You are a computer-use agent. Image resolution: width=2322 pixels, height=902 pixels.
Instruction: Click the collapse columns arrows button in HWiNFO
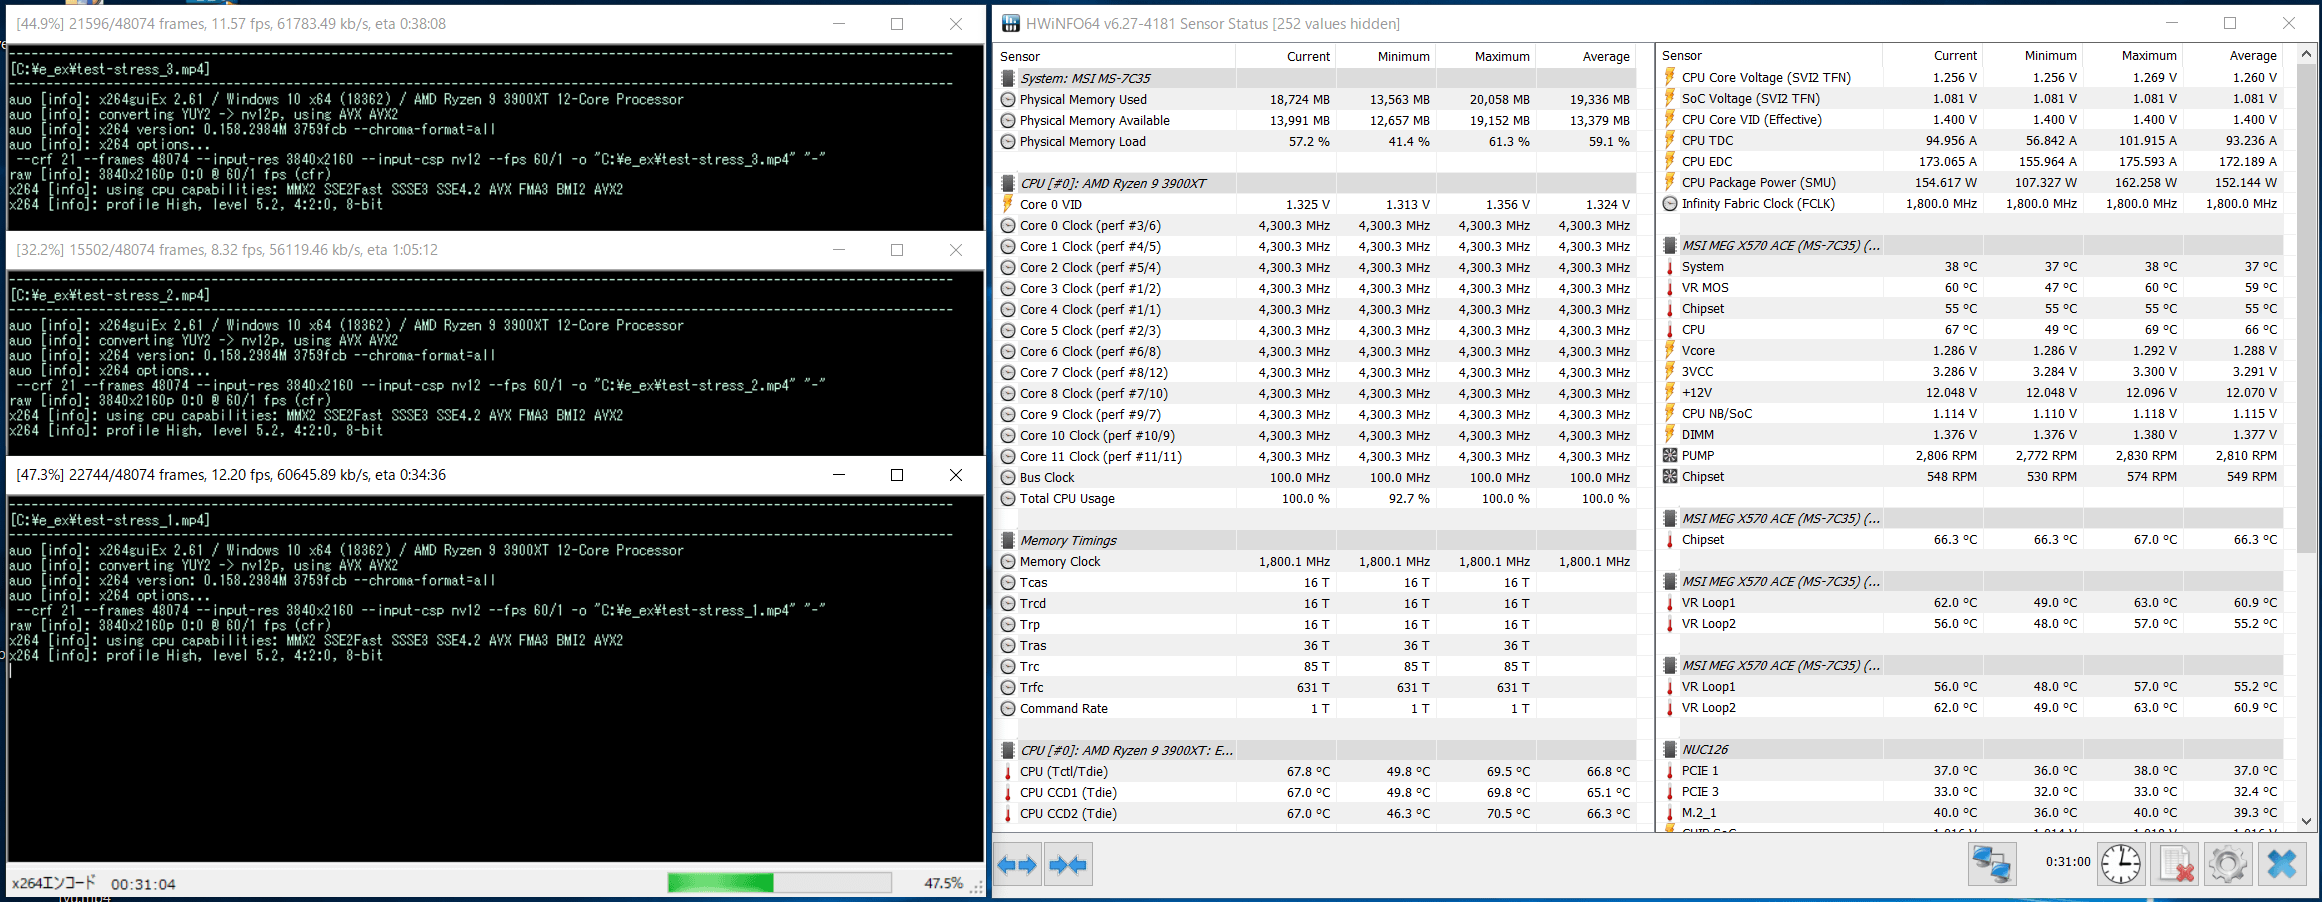1068,865
